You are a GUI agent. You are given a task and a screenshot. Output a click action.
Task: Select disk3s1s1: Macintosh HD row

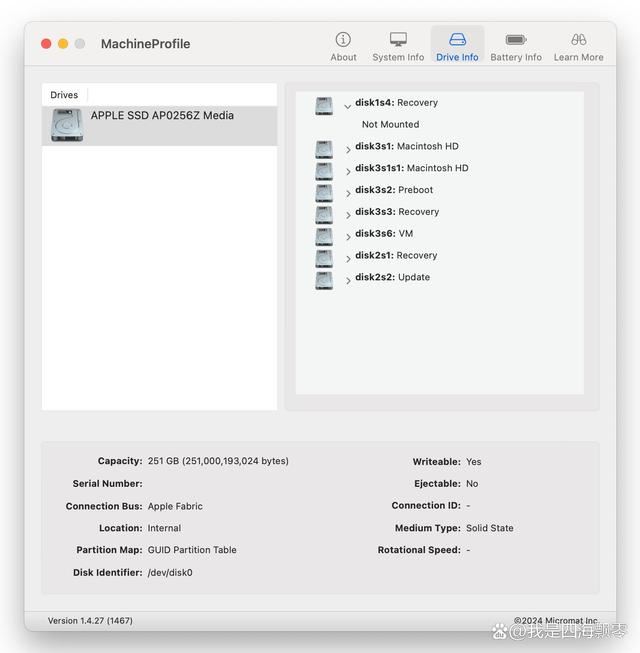412,168
